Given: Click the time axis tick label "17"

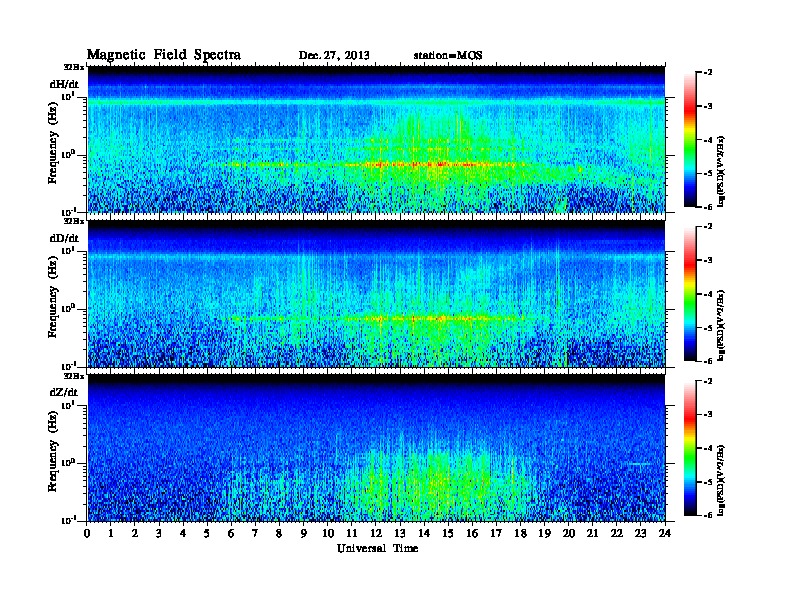Looking at the screenshot, I should (496, 533).
